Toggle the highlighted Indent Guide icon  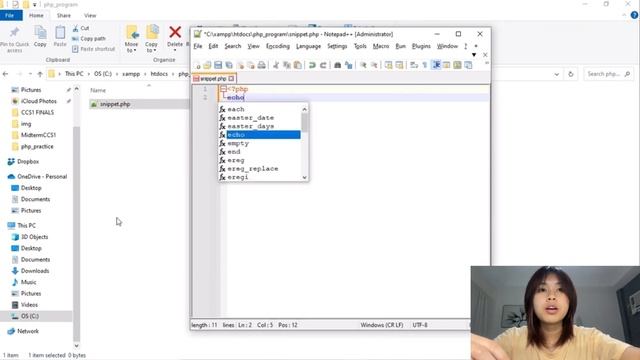coord(436,65)
